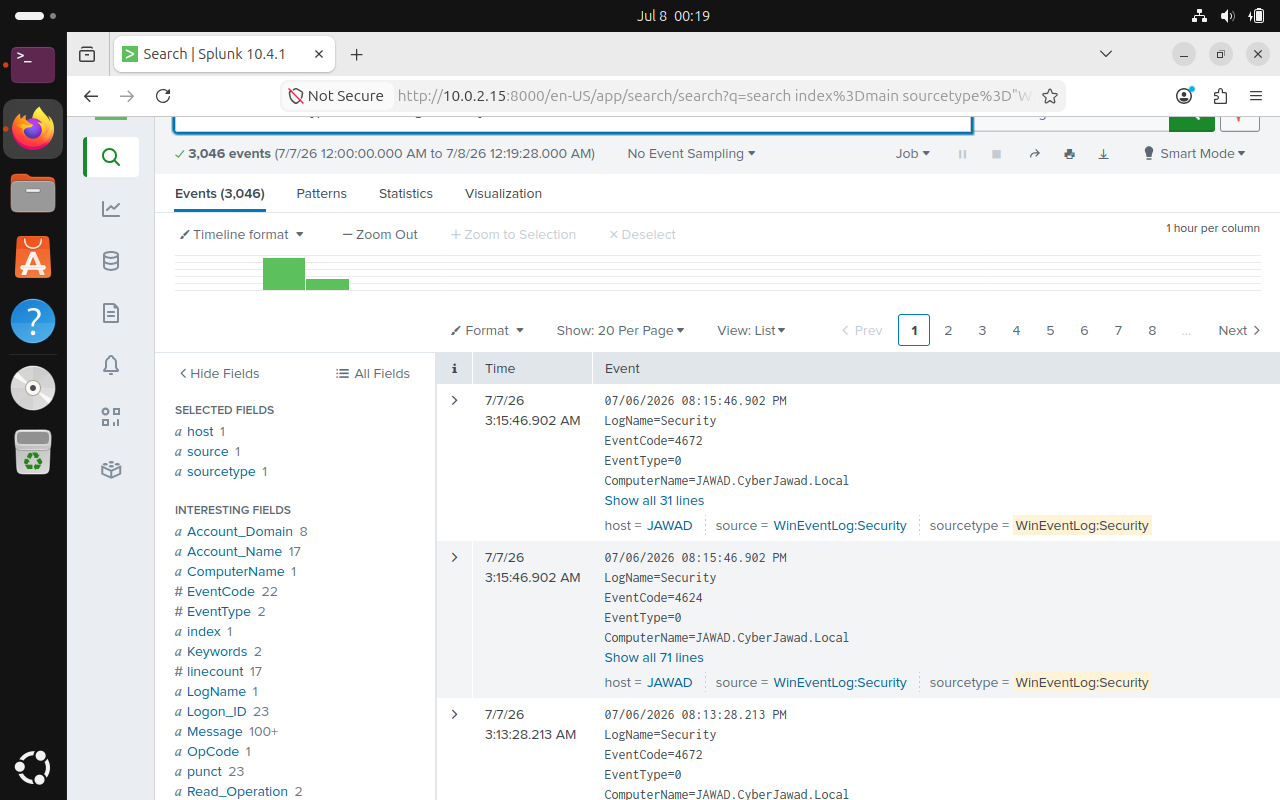Open the Alerts bell icon in sidebar
Image resolution: width=1280 pixels, height=800 pixels.
tap(111, 365)
